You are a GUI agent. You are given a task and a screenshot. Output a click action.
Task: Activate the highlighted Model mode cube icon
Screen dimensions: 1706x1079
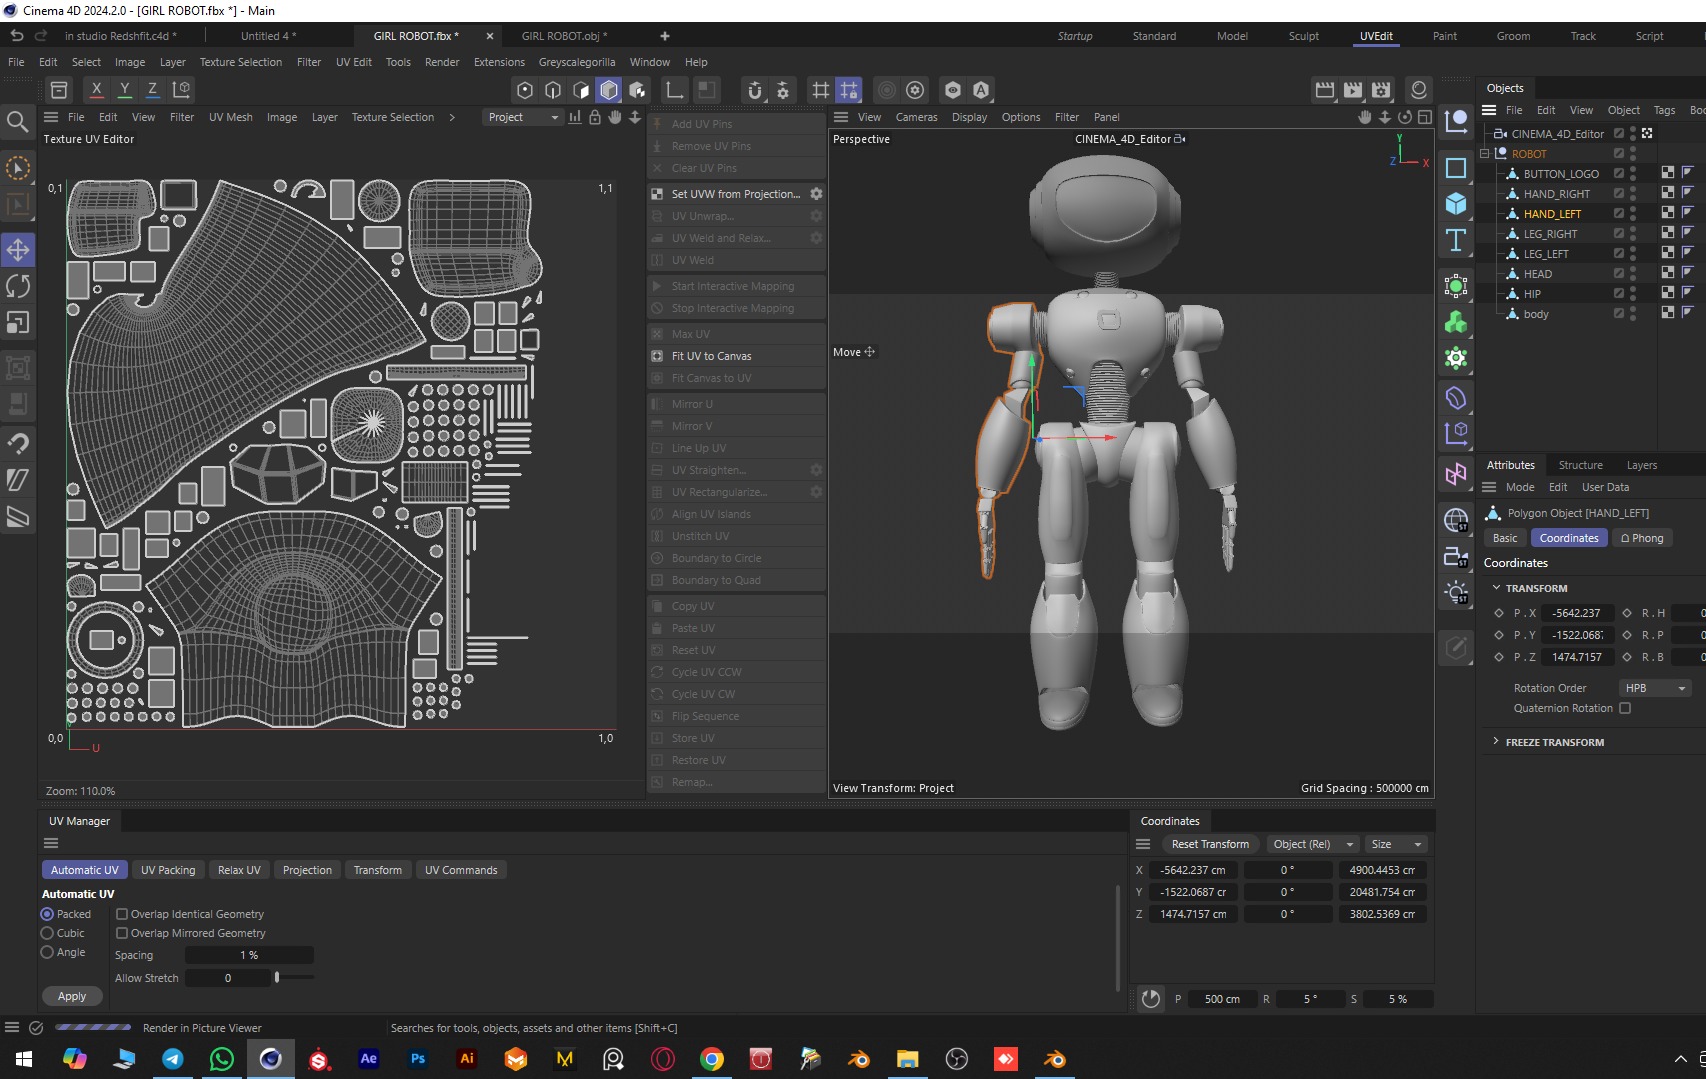point(609,90)
